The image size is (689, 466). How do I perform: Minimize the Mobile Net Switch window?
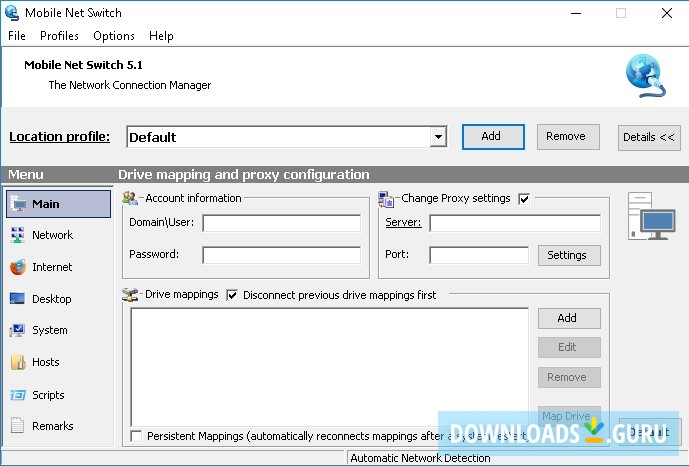click(x=576, y=13)
